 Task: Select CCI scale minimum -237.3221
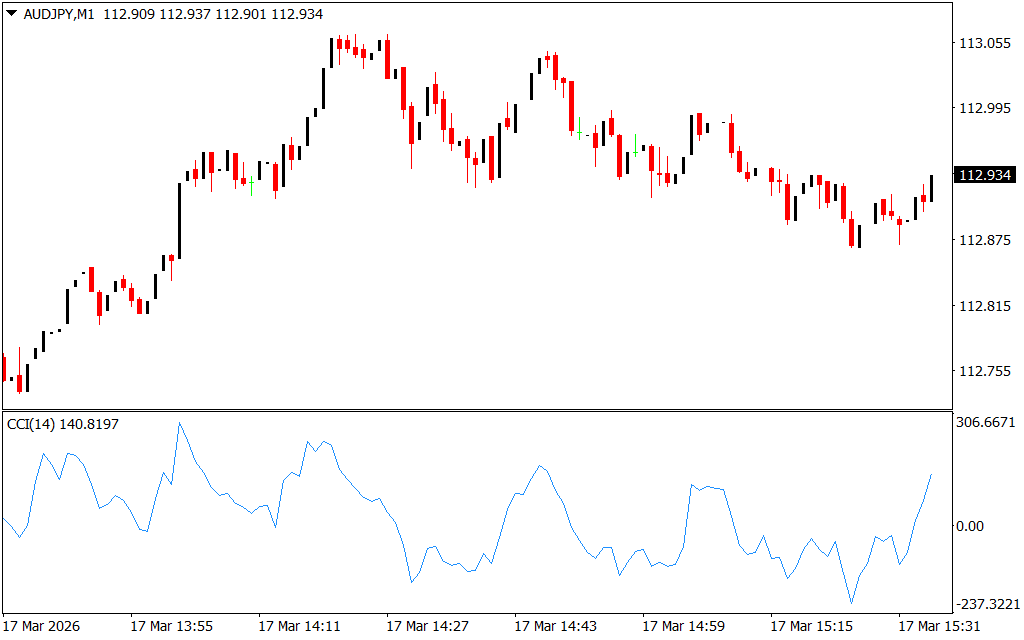point(986,604)
